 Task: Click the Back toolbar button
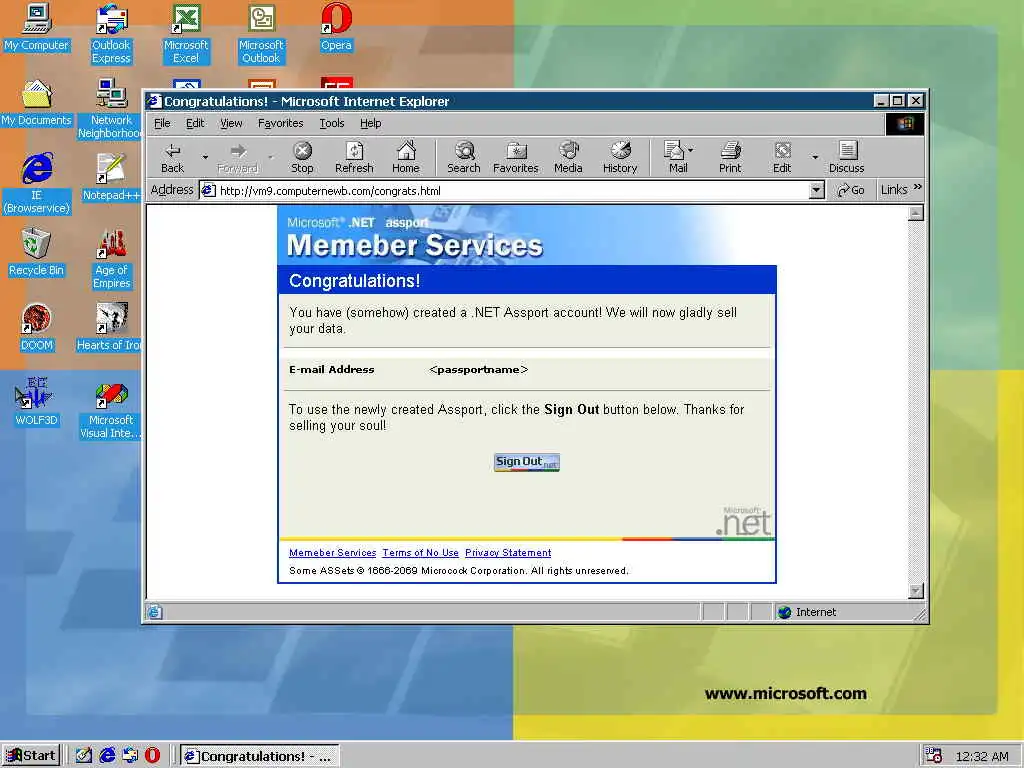172,157
